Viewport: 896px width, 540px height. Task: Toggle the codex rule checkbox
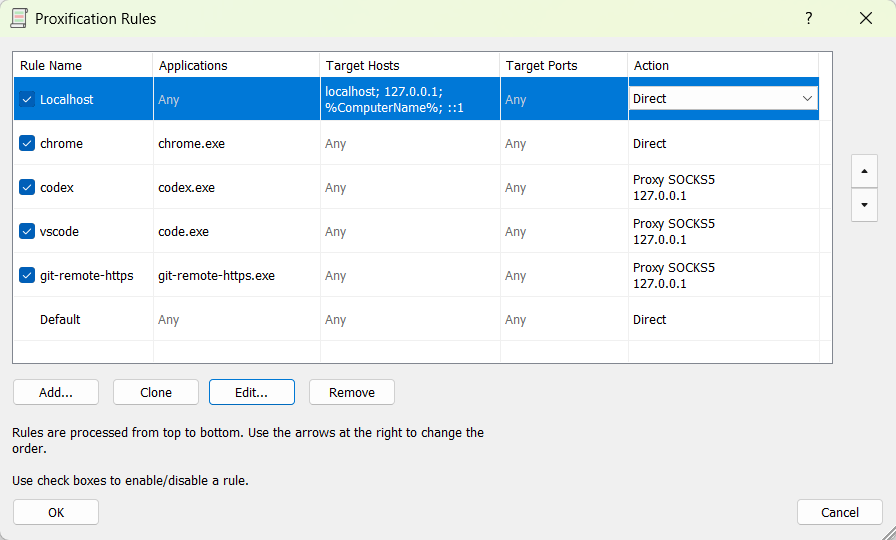(27, 187)
